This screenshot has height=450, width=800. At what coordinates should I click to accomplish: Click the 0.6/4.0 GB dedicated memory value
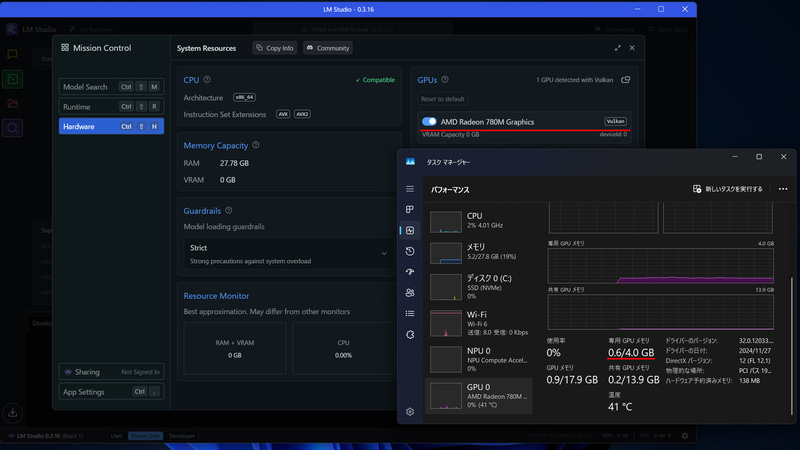pyautogui.click(x=631, y=353)
